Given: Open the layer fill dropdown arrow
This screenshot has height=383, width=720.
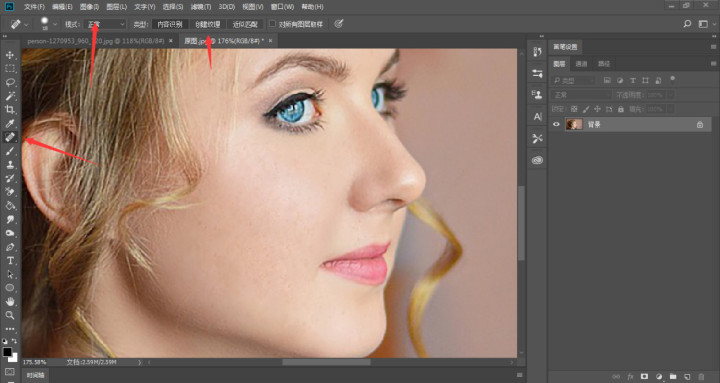Looking at the screenshot, I should (671, 109).
